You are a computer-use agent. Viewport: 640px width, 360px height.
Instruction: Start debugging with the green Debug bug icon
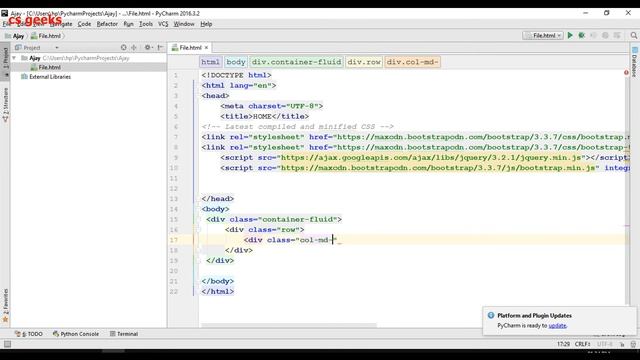pyautogui.click(x=582, y=36)
